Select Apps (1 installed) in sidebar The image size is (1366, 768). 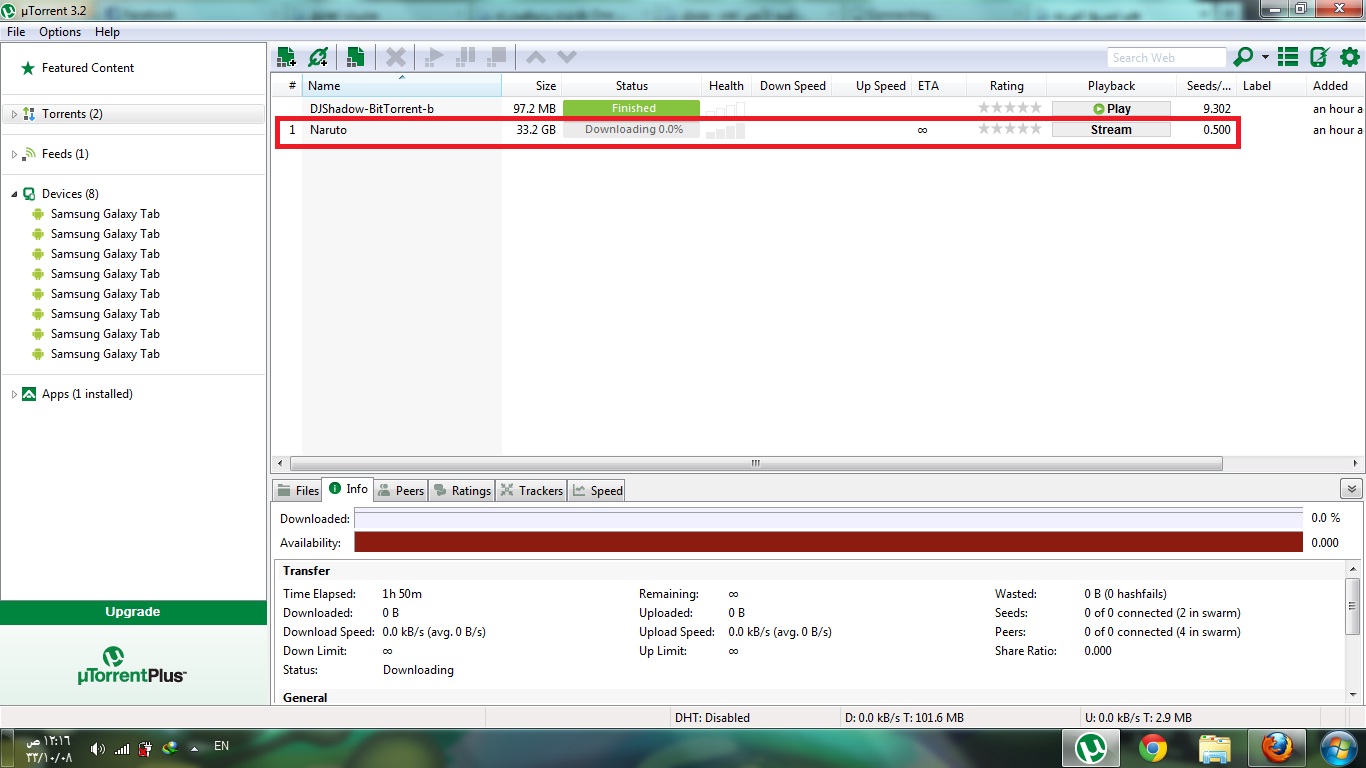click(x=87, y=394)
